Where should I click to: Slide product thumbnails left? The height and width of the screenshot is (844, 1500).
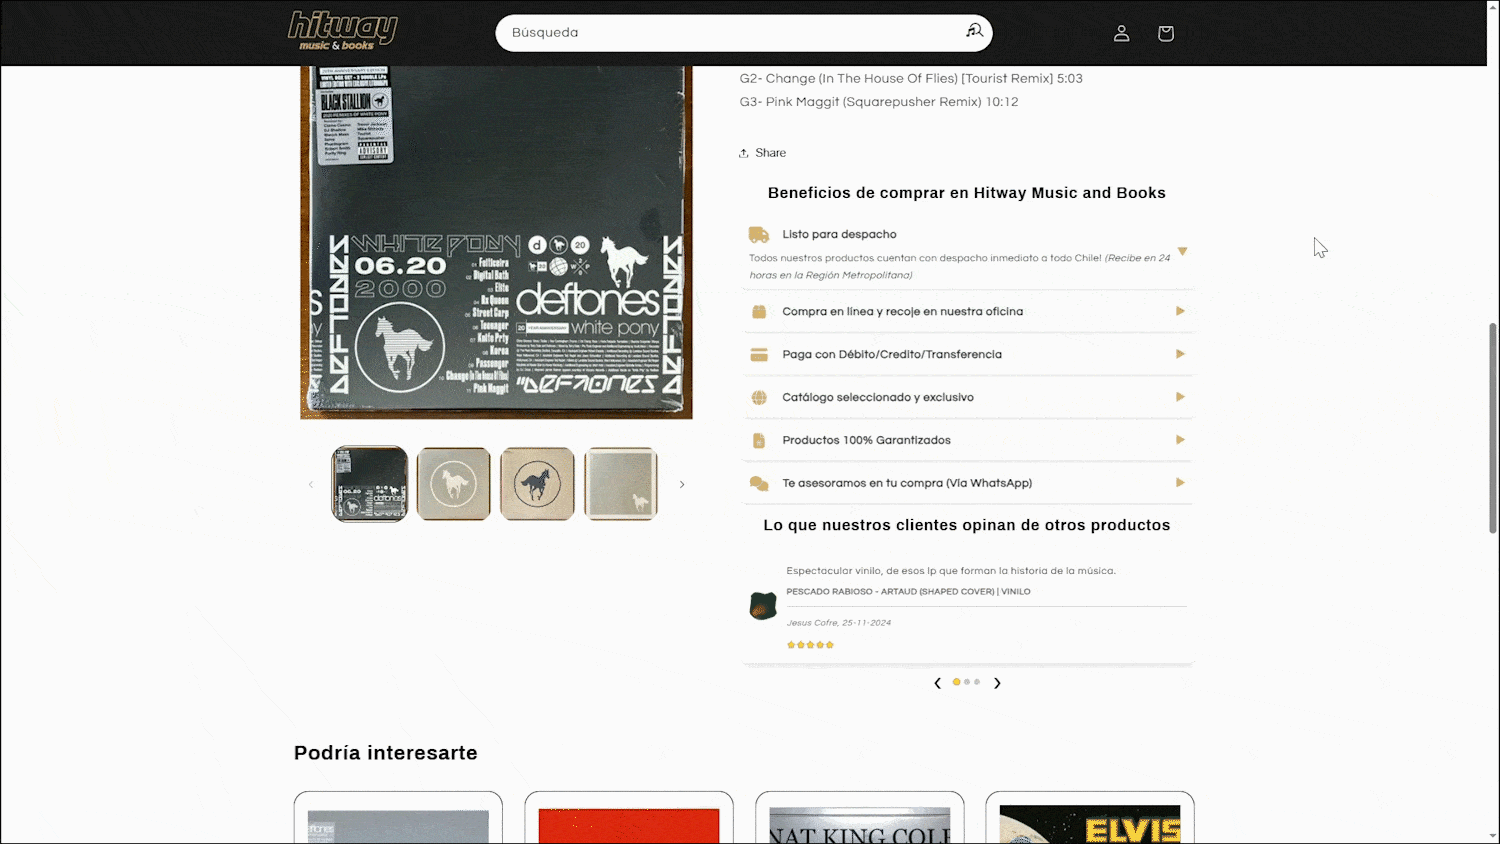311,485
